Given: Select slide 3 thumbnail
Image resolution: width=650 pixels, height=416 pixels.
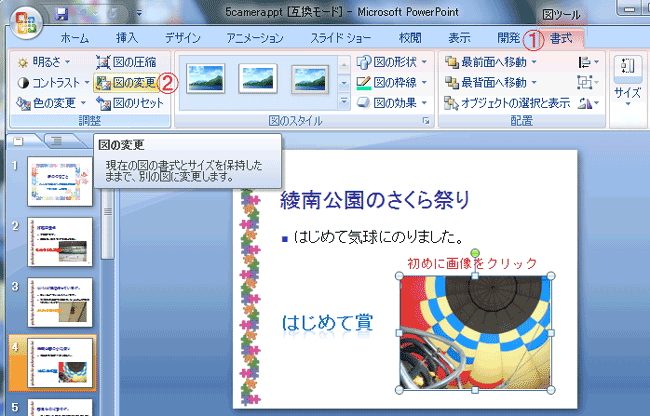Looking at the screenshot, I should (60, 302).
